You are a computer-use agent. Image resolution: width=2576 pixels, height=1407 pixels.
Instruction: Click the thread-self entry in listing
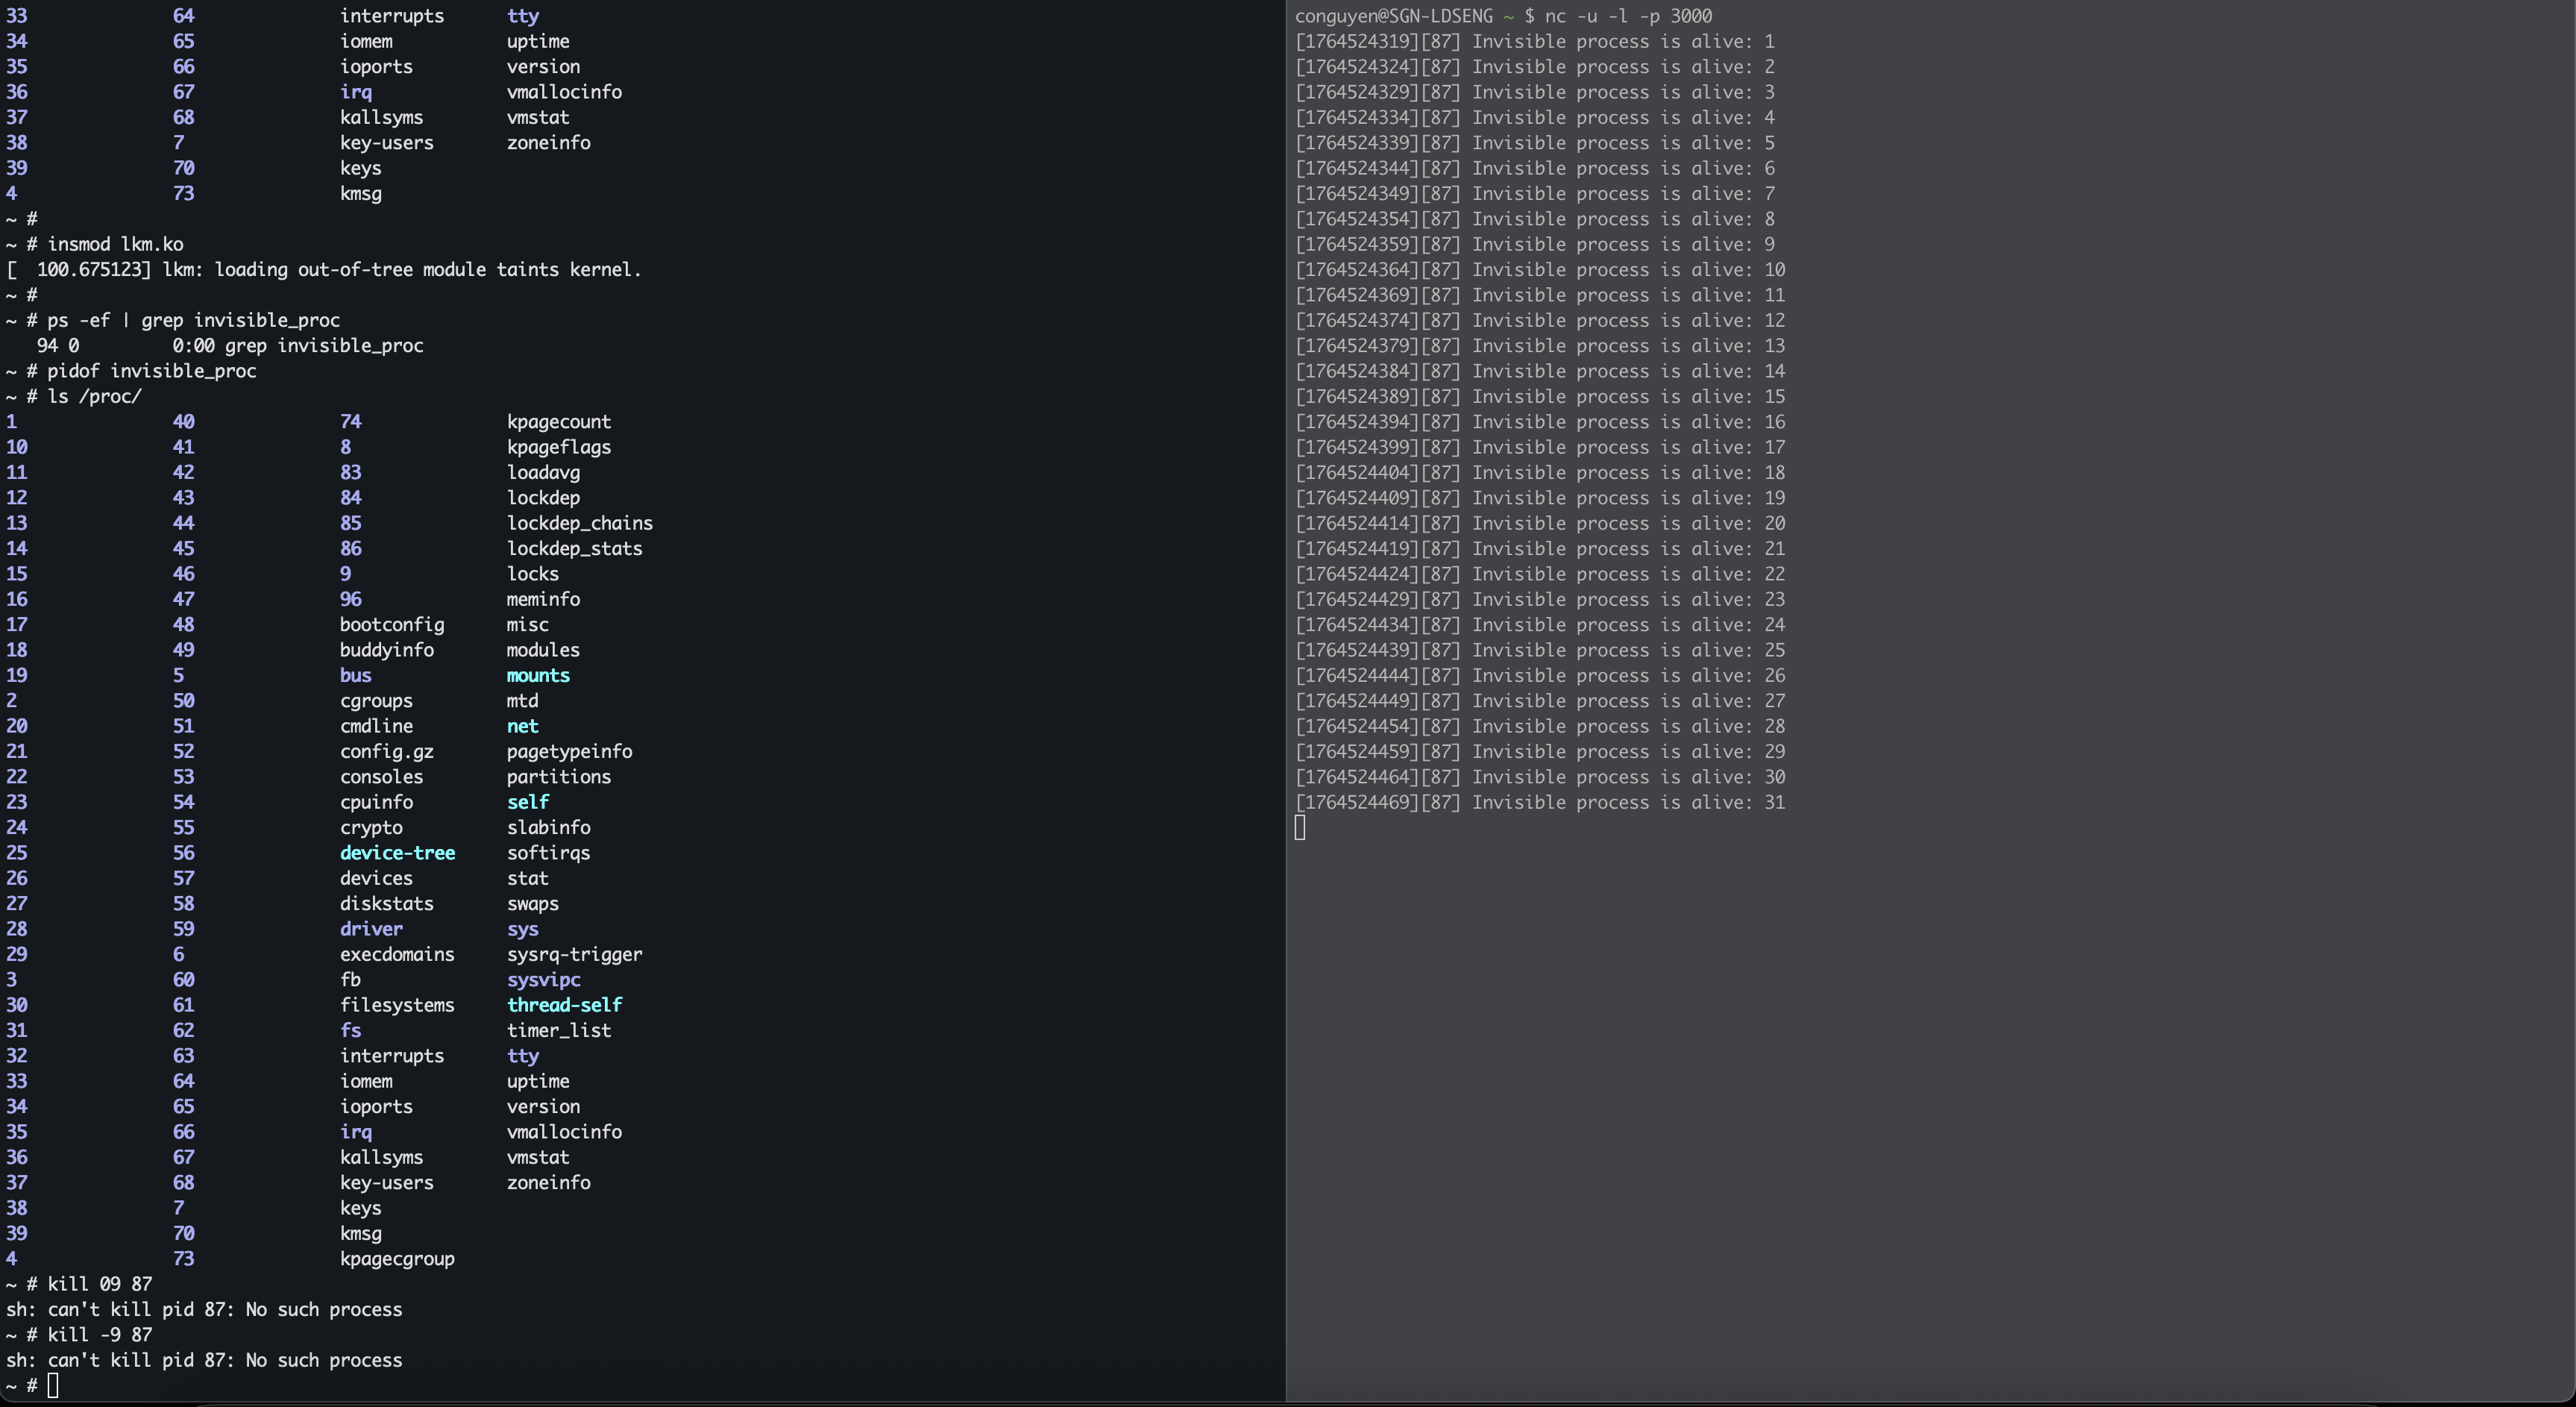pyautogui.click(x=564, y=1005)
